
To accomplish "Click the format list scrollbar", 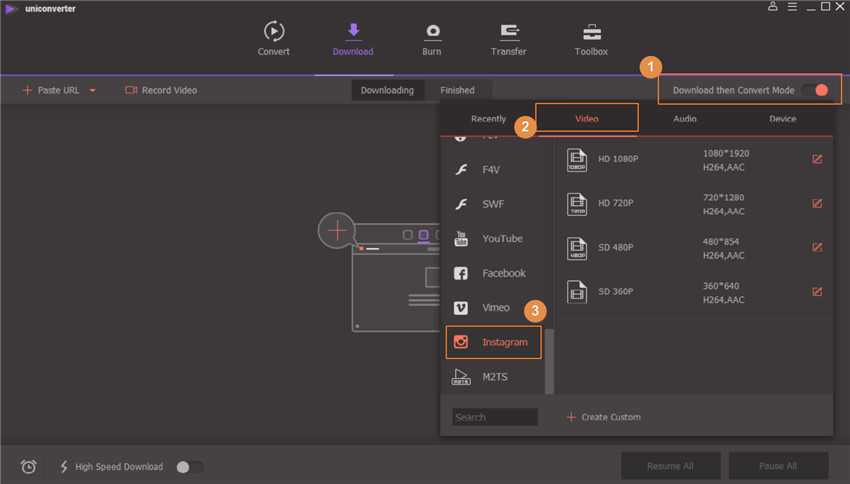I will point(548,350).
